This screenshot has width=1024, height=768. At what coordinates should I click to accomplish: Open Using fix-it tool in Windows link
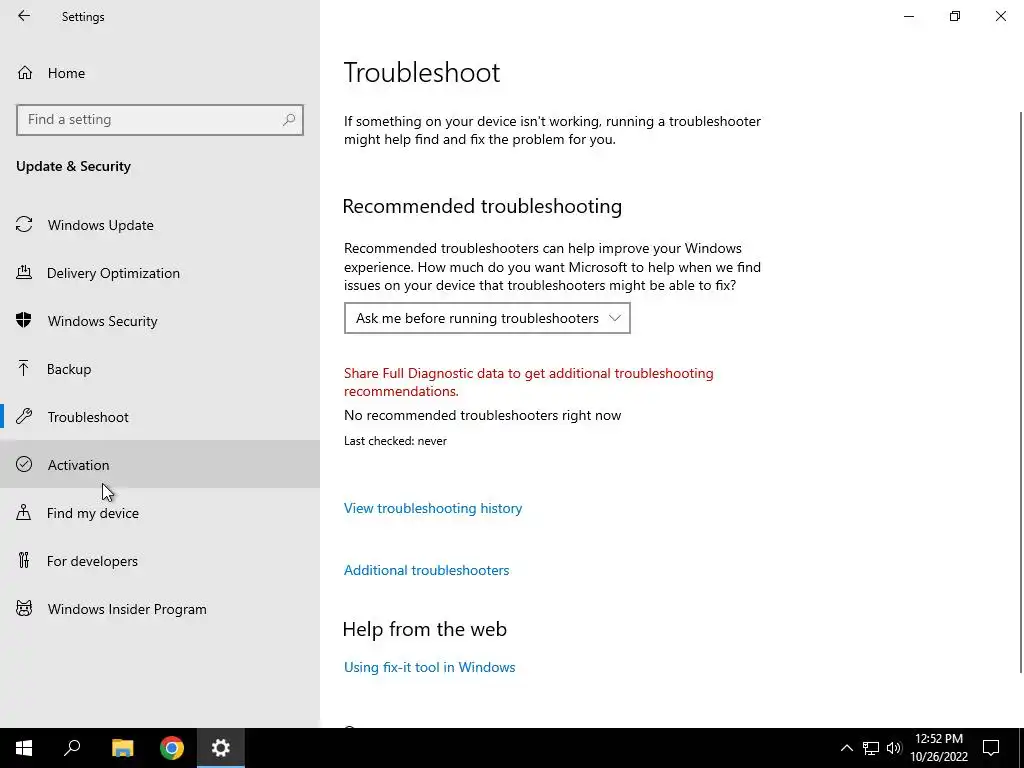(430, 667)
